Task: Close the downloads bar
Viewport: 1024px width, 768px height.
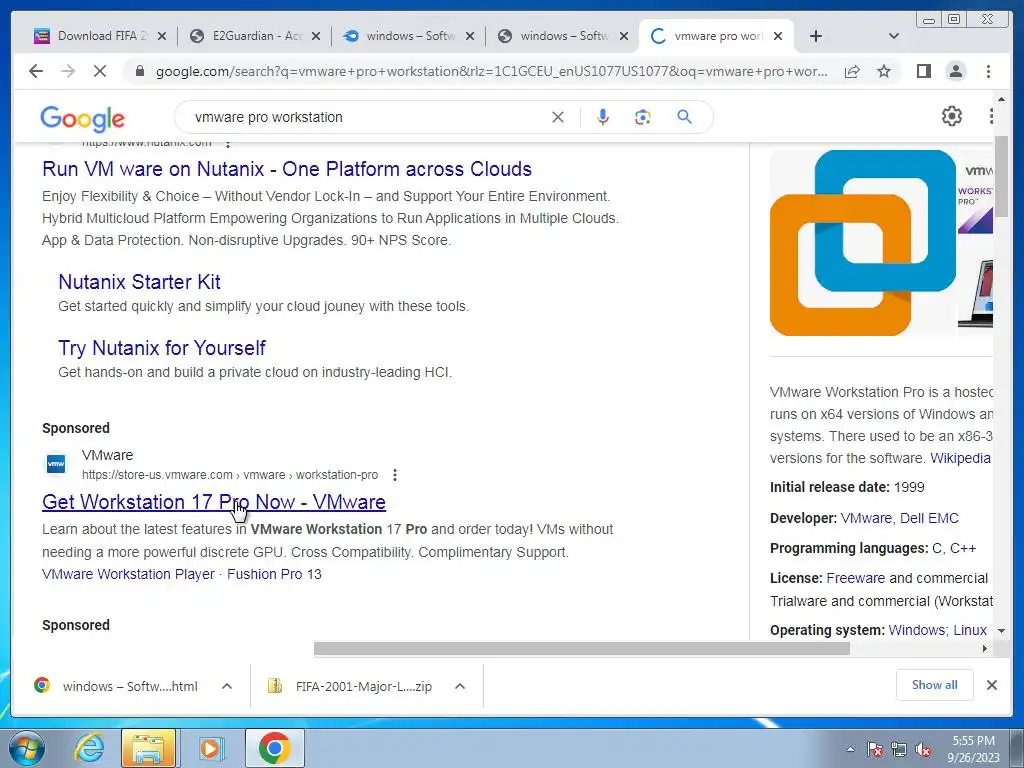Action: pos(991,685)
